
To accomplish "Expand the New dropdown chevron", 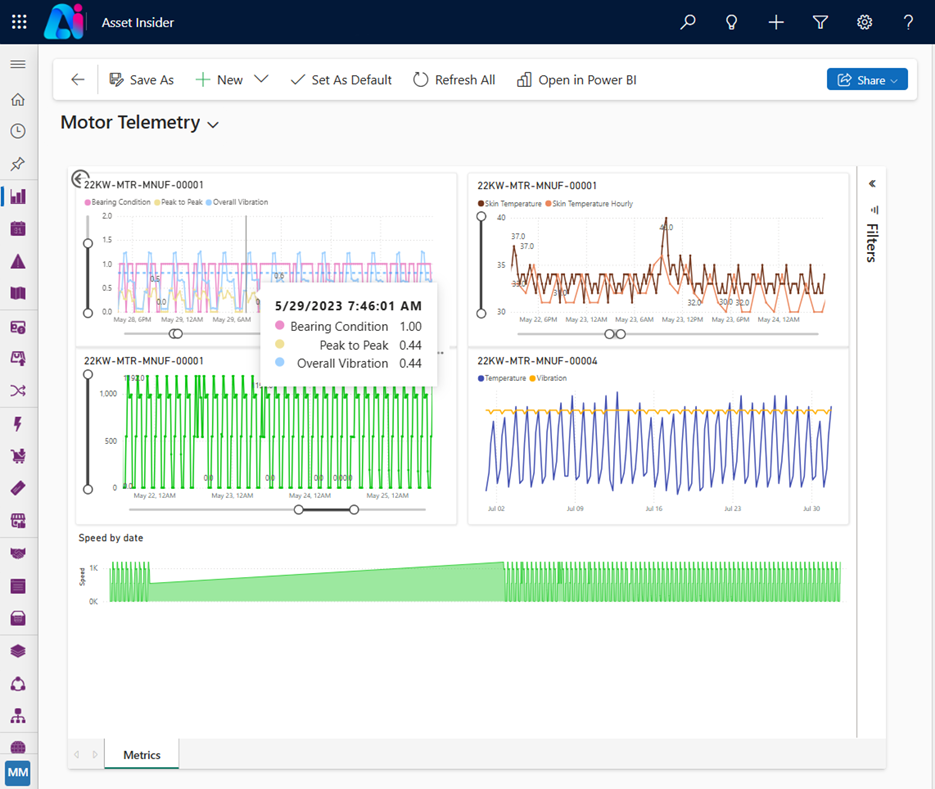I will click(261, 79).
